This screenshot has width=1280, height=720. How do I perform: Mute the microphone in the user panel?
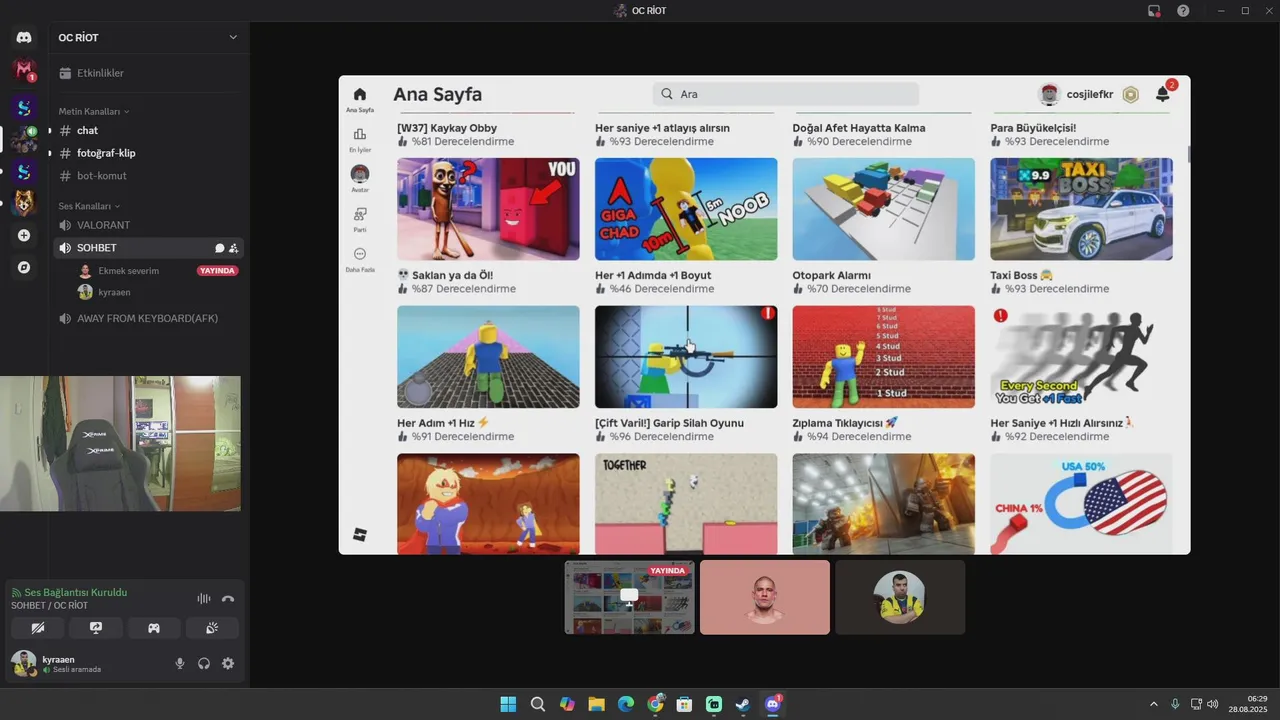[180, 663]
